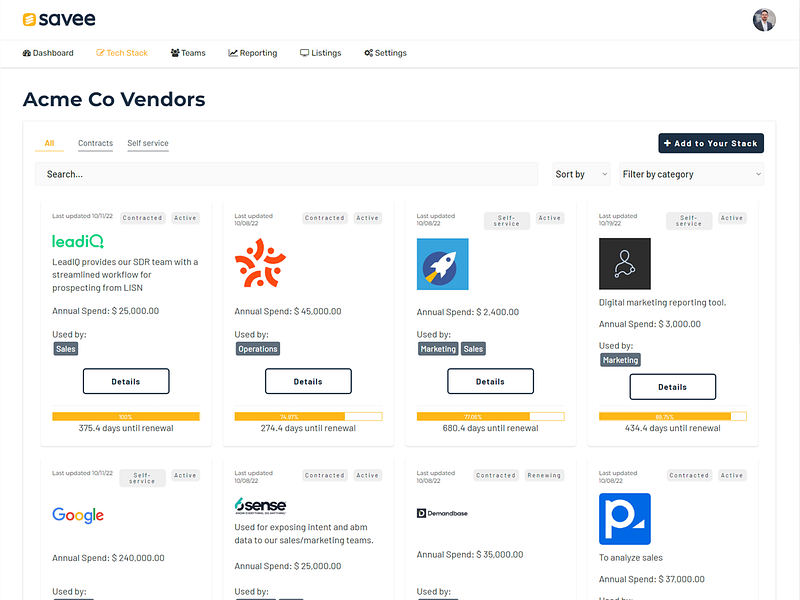
Task: Click 'Annual Spend: $ 240,000.00' text
Action: coord(108,558)
